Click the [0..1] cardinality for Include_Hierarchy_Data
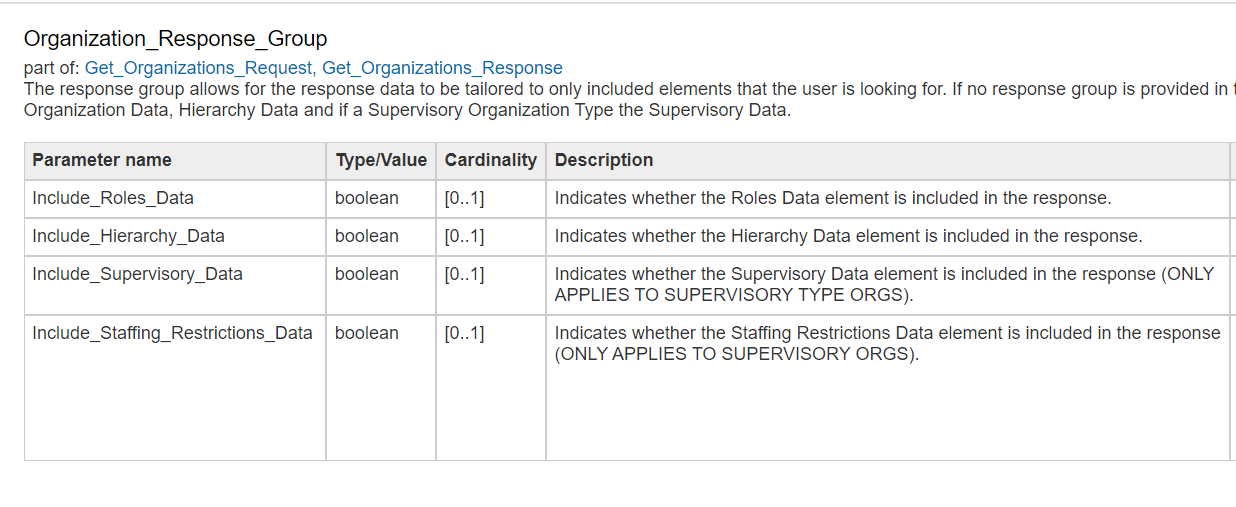Image resolution: width=1236 pixels, height=507 pixels. coord(464,236)
